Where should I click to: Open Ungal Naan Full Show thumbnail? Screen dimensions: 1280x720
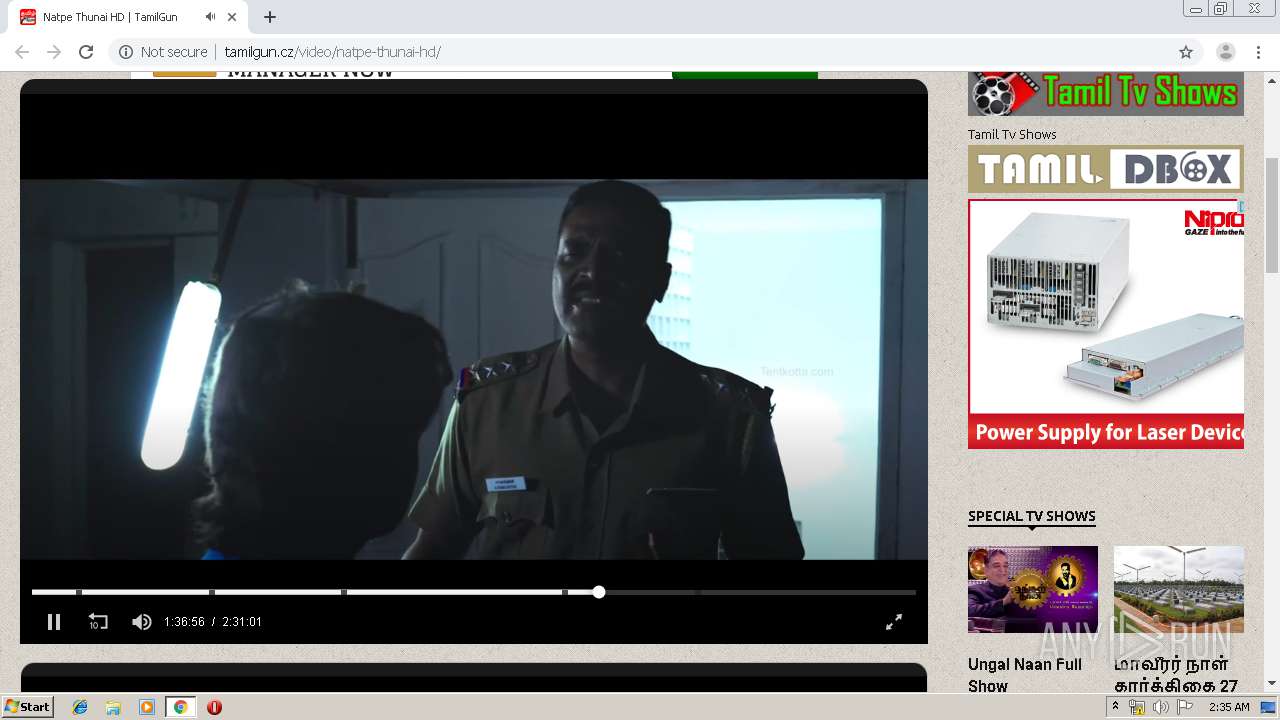click(x=1033, y=589)
